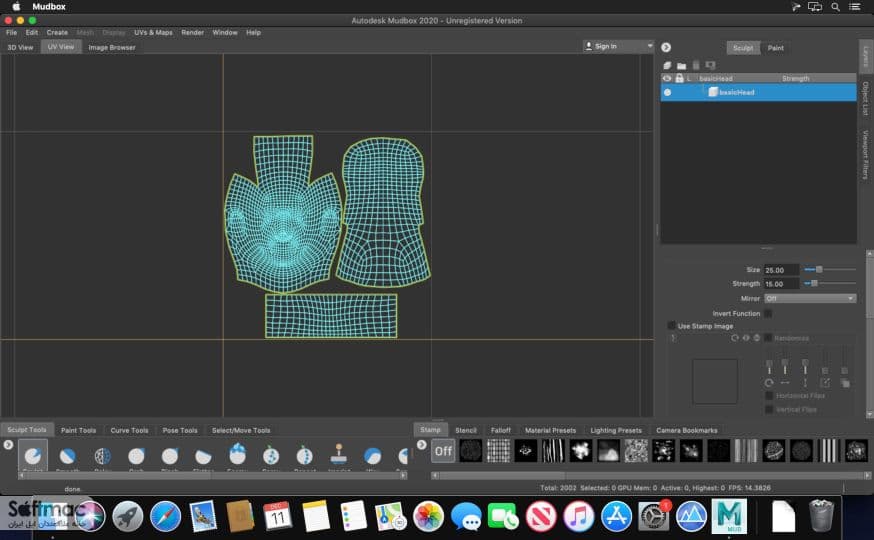Open Spotlight search in menu bar
The image size is (874, 540).
click(x=835, y=7)
